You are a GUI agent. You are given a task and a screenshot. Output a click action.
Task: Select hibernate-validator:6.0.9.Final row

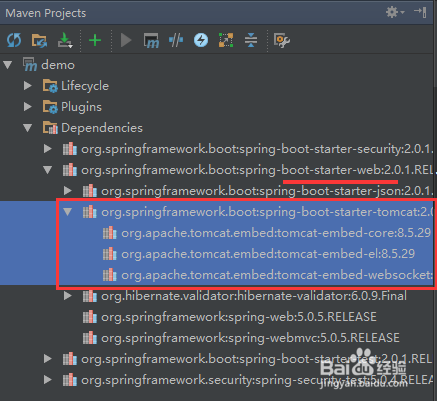(218, 296)
